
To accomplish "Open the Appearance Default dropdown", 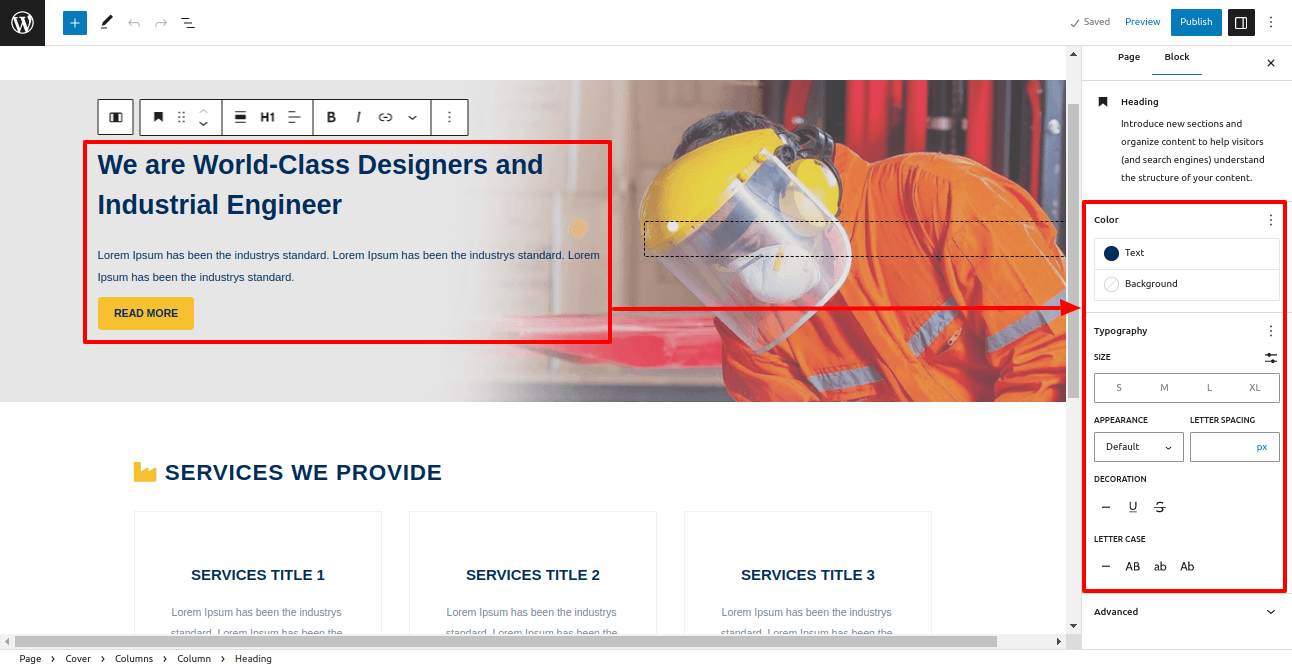I will tap(1138, 447).
